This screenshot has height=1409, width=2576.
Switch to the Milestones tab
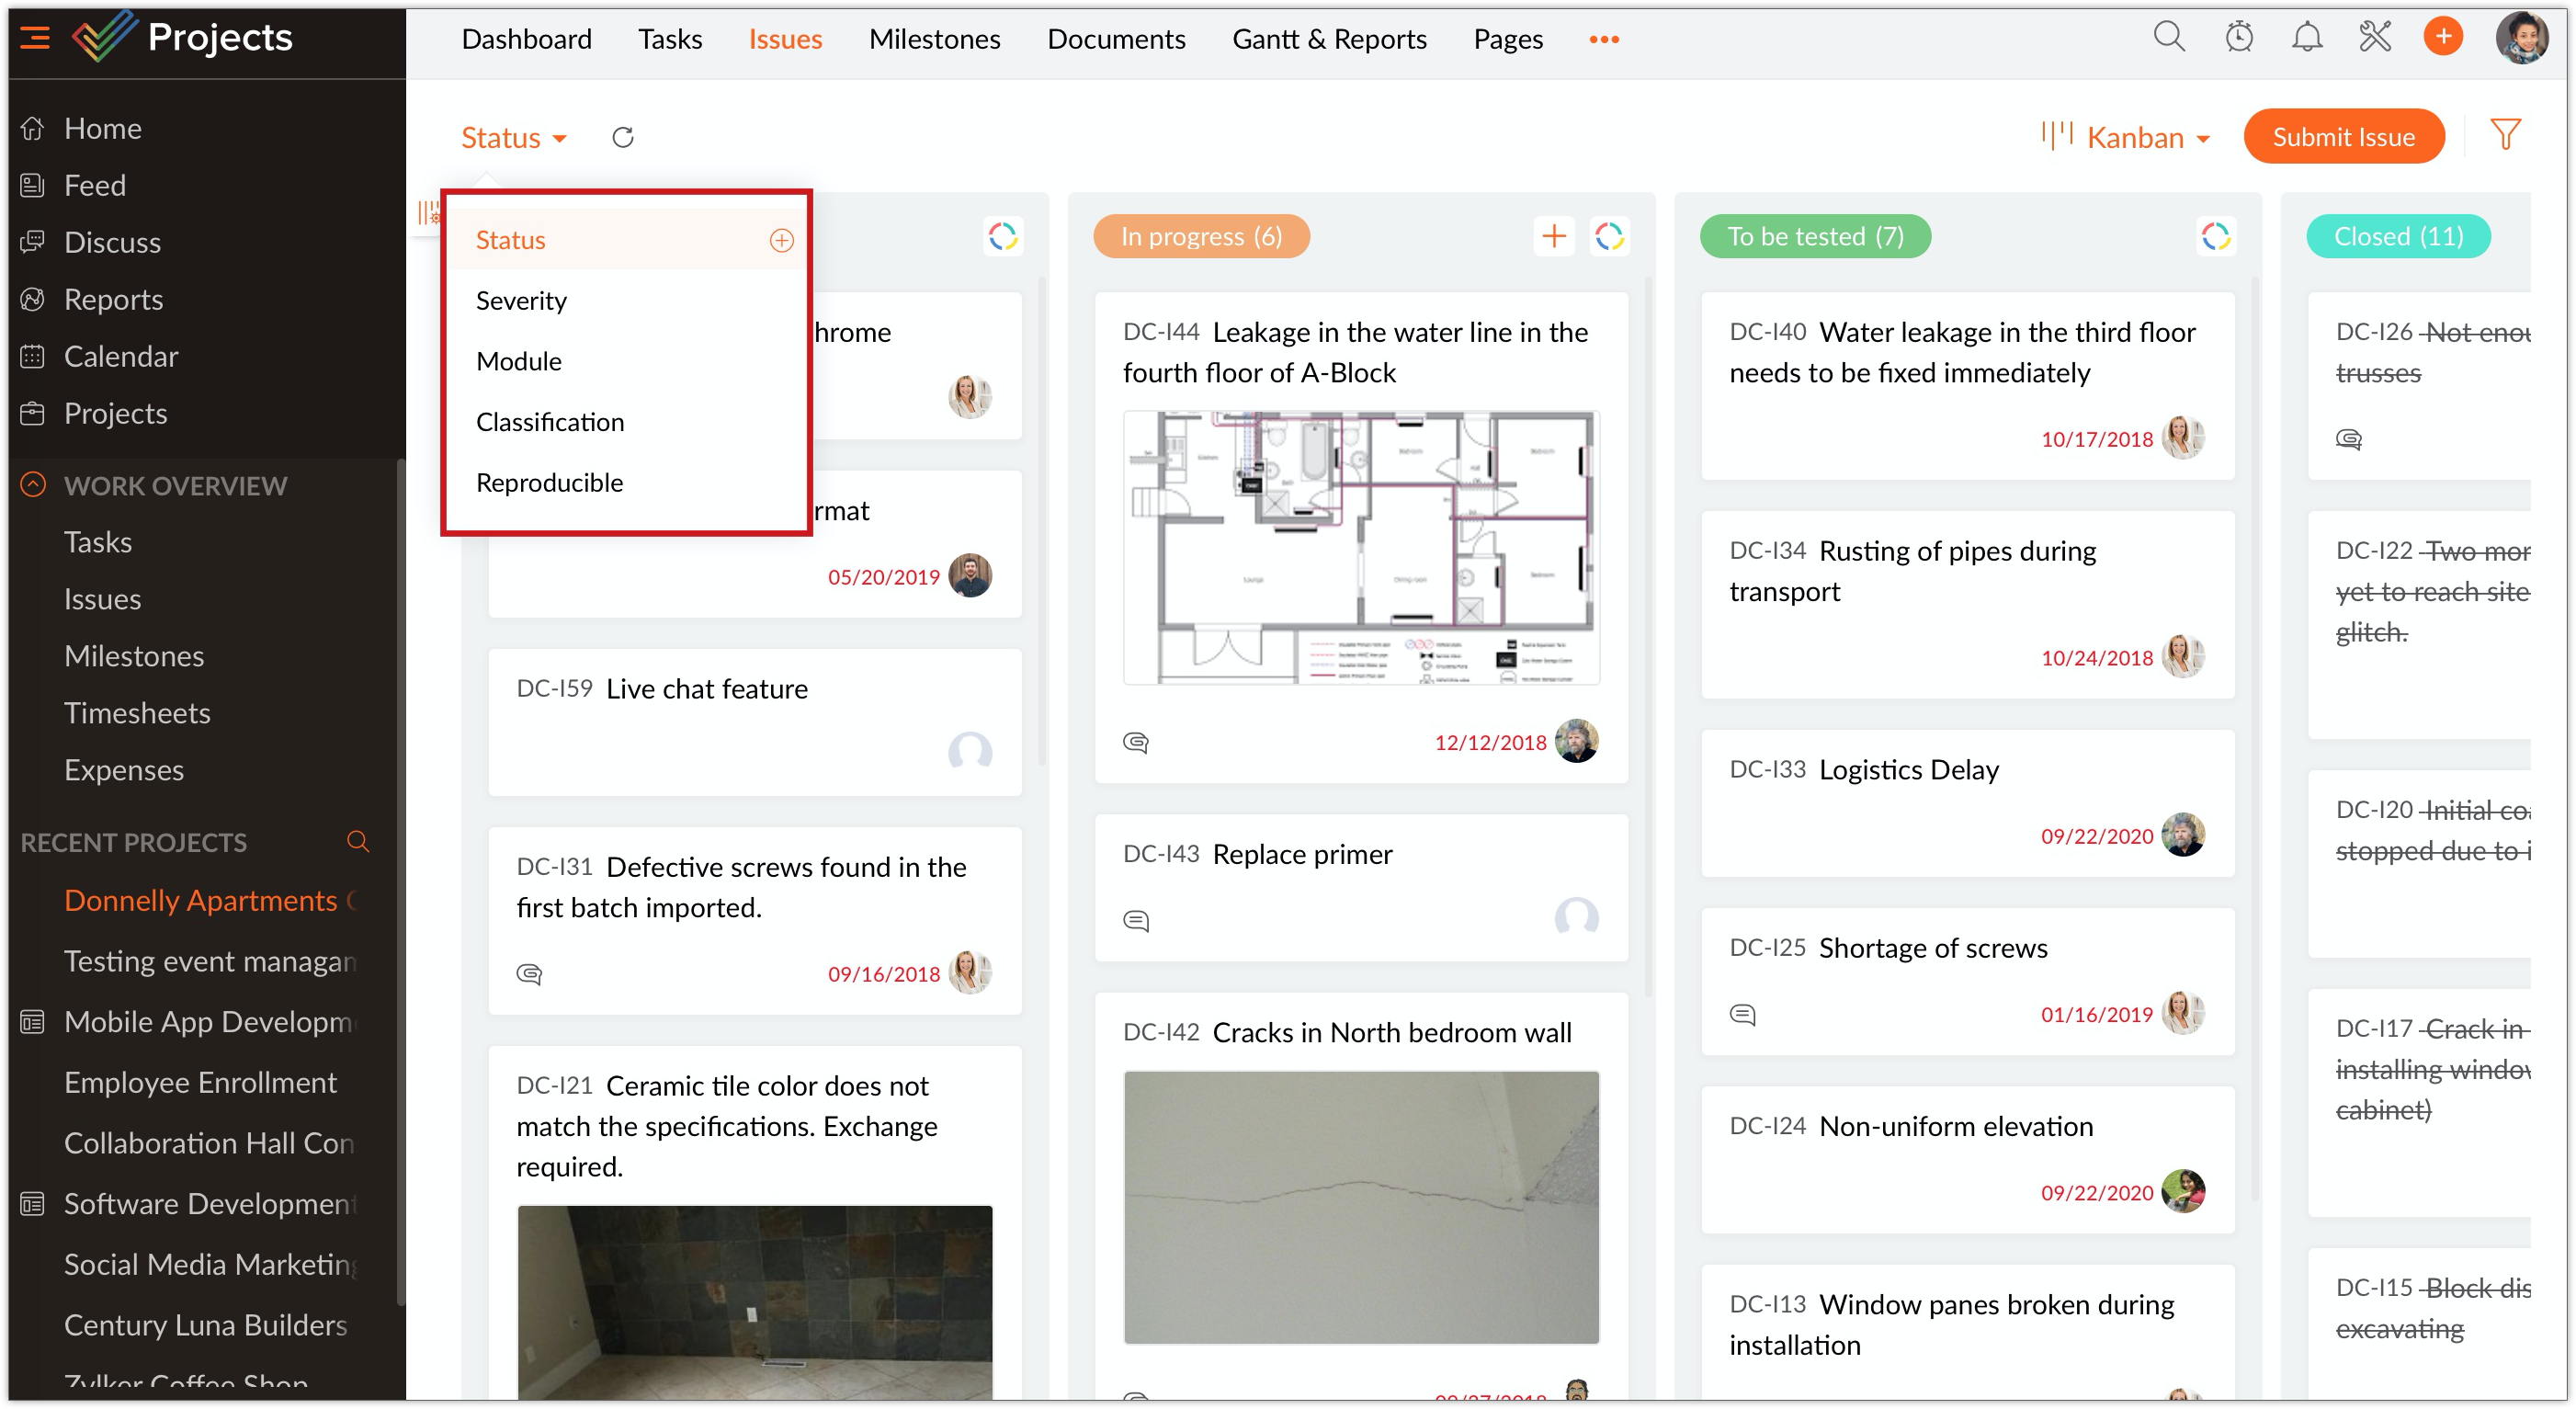coord(934,39)
